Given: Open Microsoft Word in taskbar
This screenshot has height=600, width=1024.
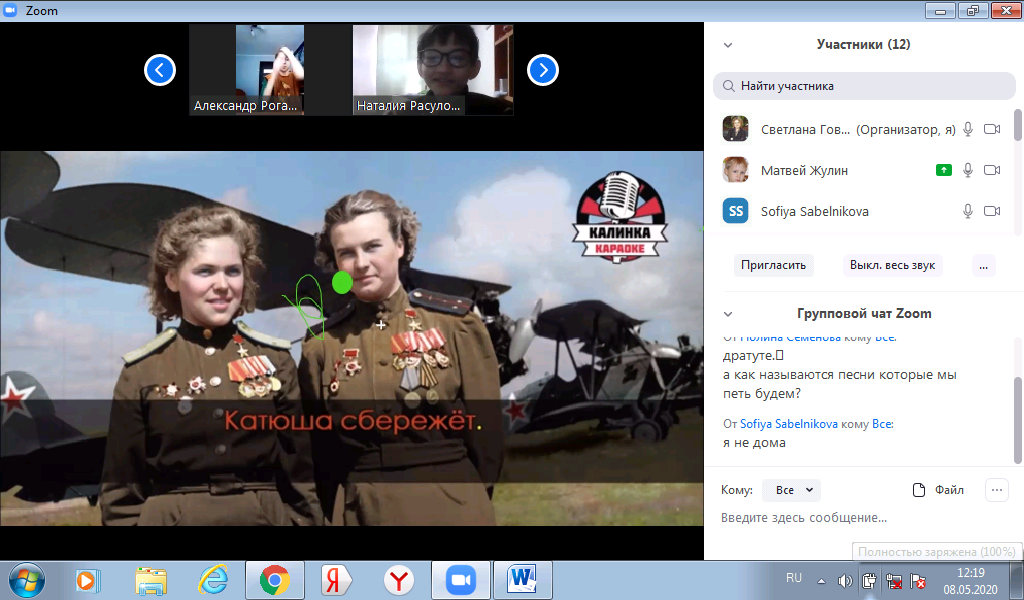Looking at the screenshot, I should click(x=522, y=580).
